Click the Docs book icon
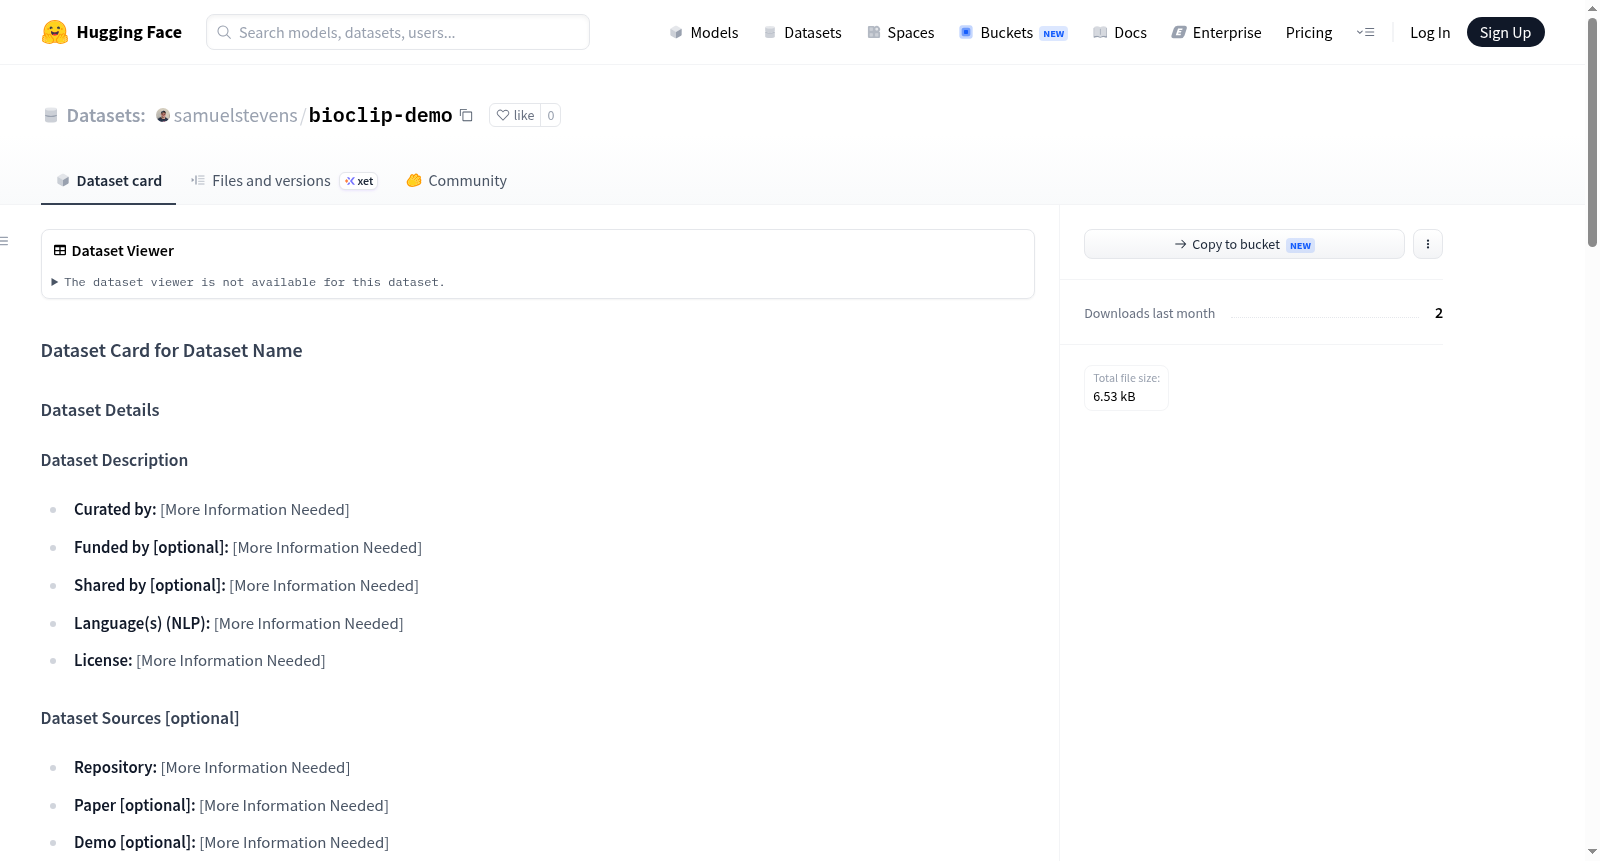Screen dimensions: 1600x861 coord(1100,32)
